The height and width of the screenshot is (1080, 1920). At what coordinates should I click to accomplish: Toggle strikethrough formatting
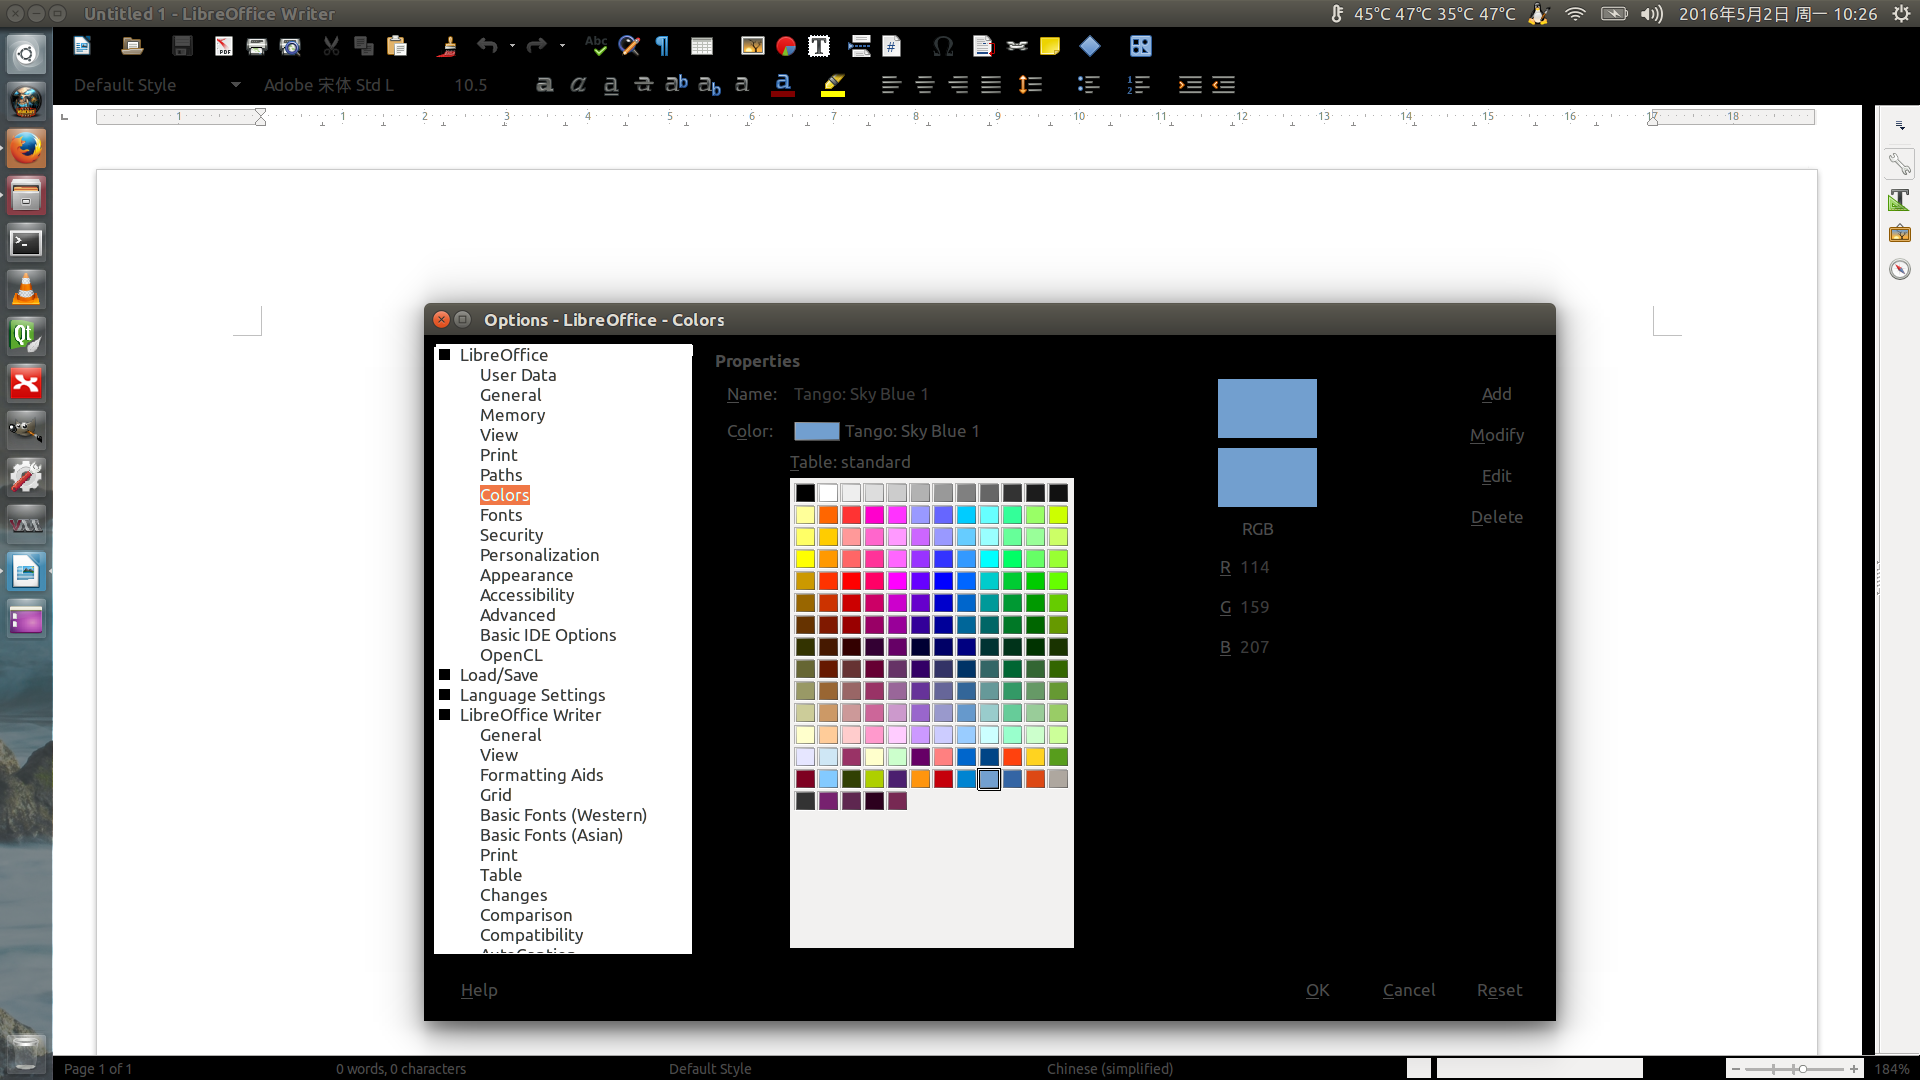(x=644, y=85)
